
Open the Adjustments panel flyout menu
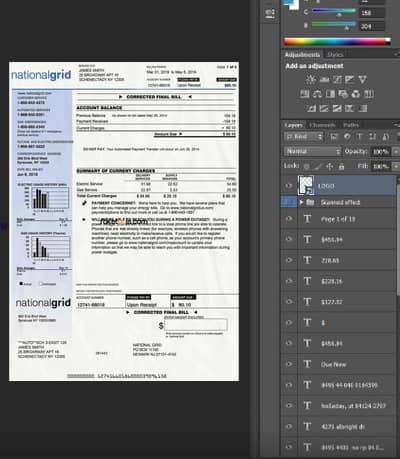coord(397,54)
